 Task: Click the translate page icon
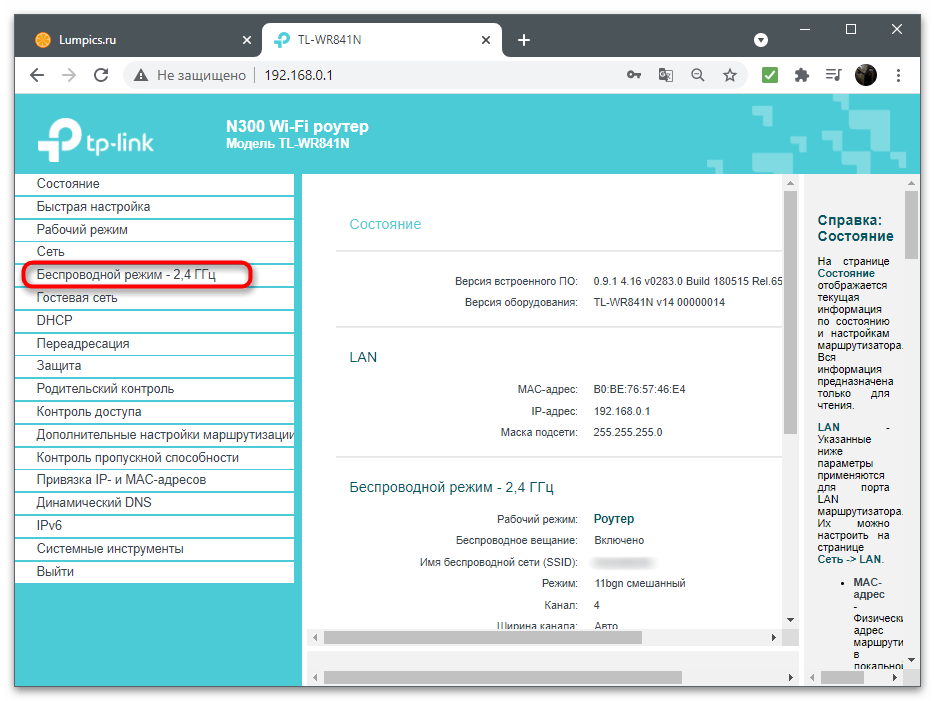[665, 75]
